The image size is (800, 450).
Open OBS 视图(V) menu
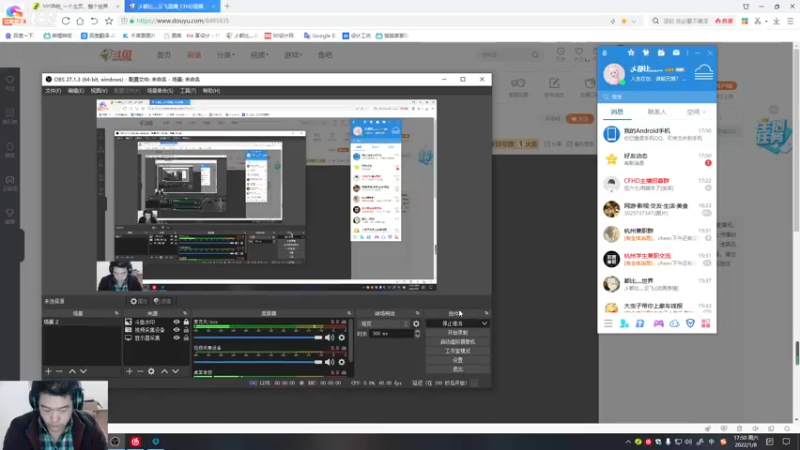pos(98,91)
